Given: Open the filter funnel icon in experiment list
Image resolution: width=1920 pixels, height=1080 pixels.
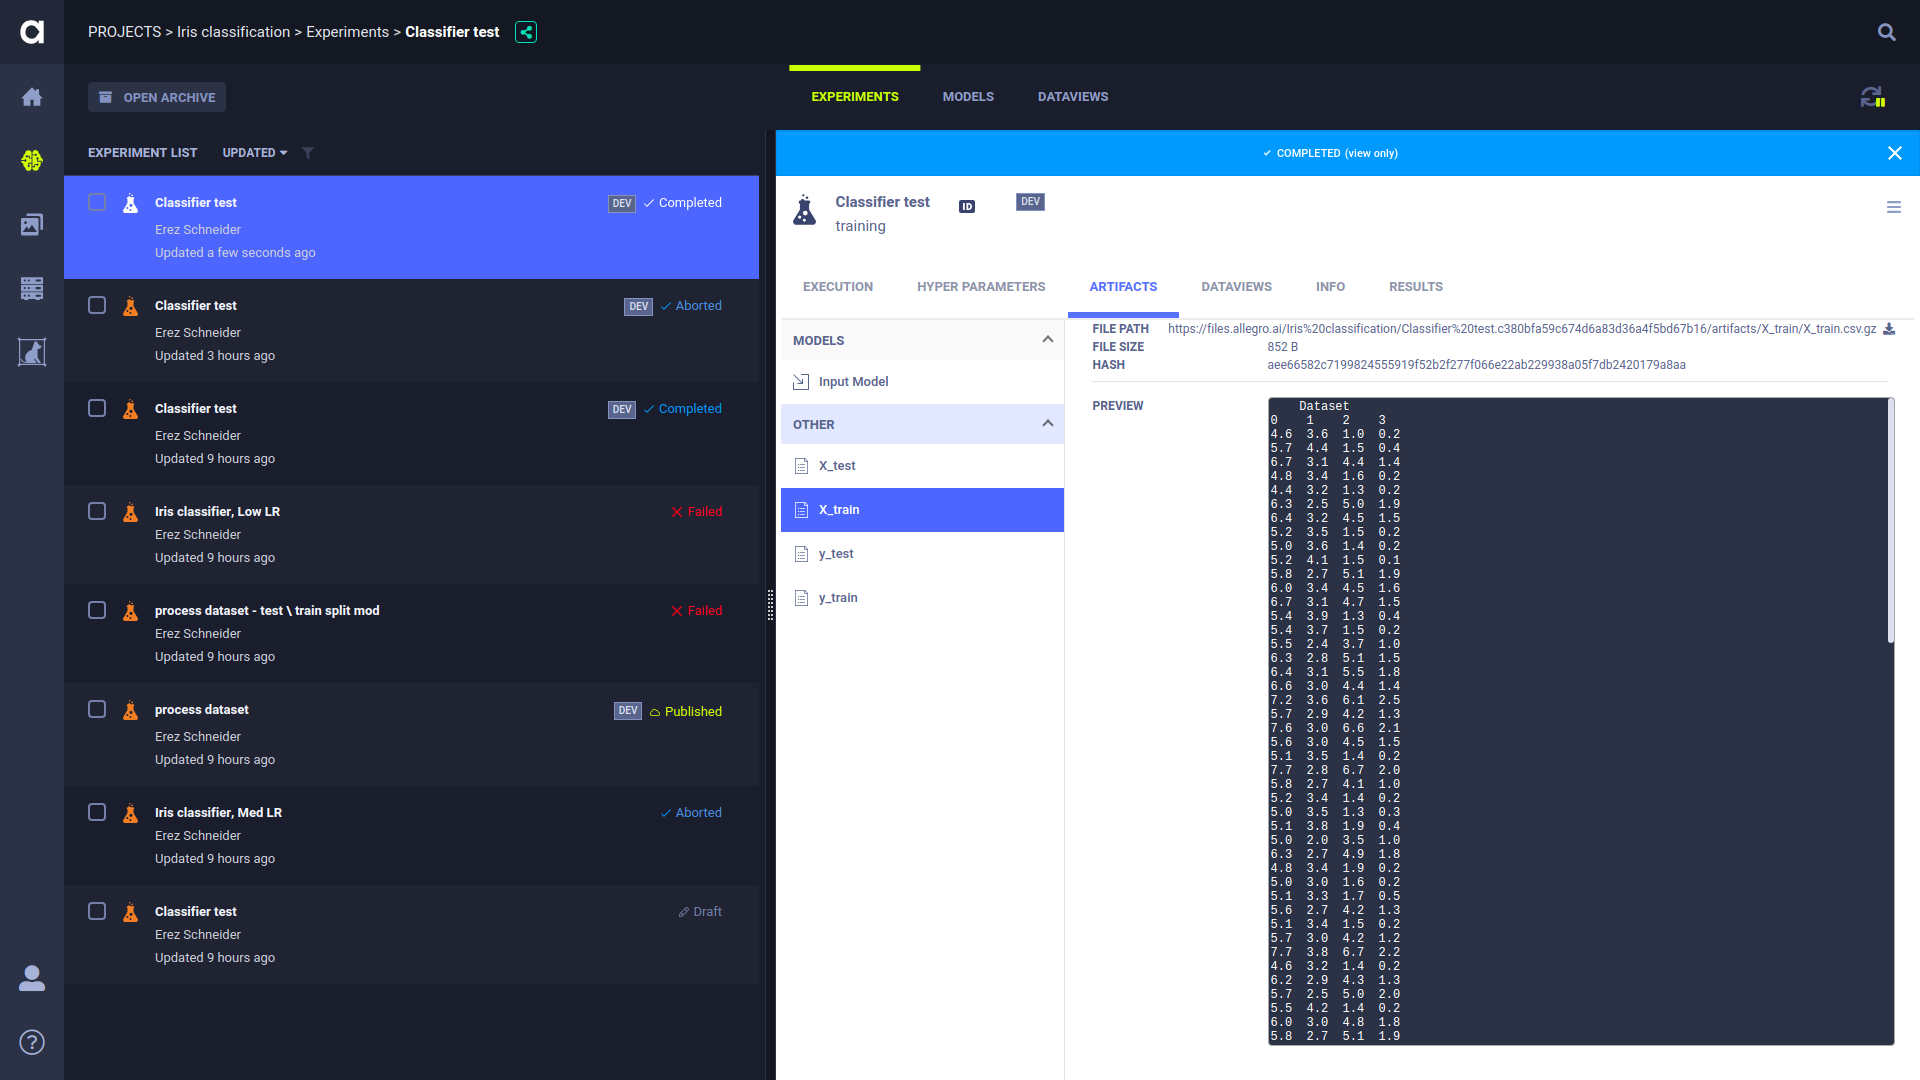Looking at the screenshot, I should (308, 153).
